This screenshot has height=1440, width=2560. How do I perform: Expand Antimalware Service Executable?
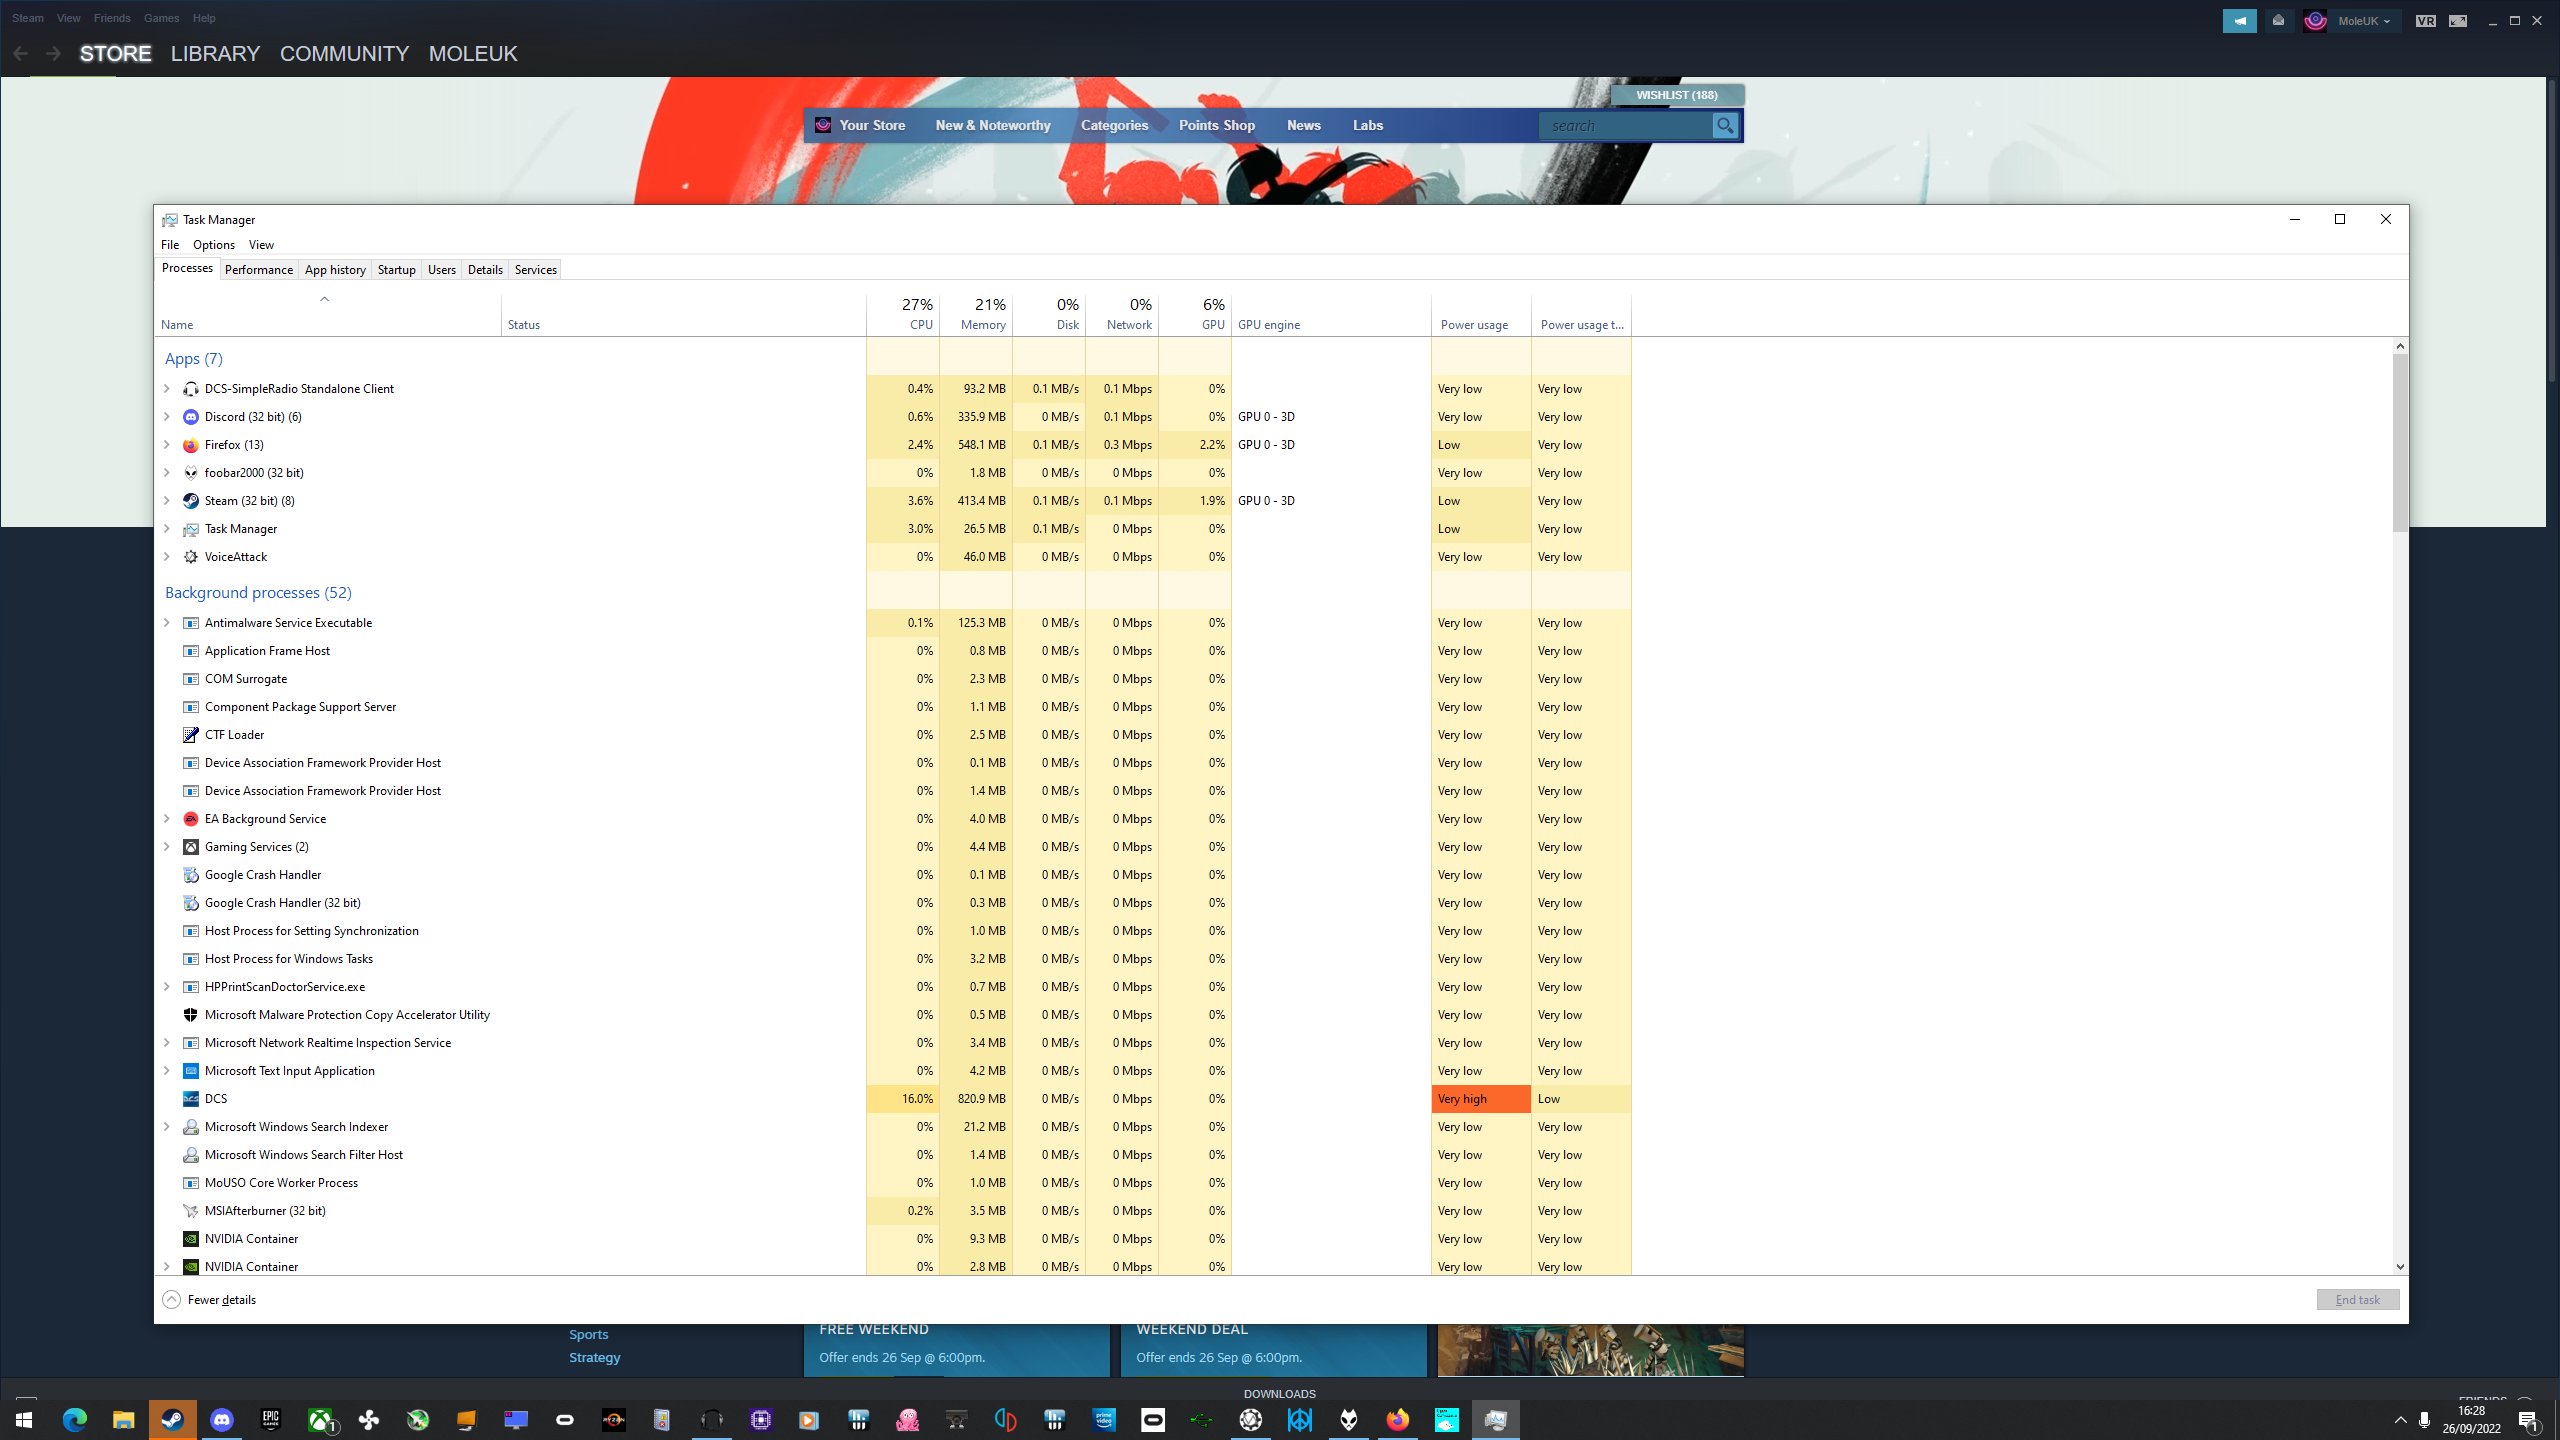[x=167, y=623]
